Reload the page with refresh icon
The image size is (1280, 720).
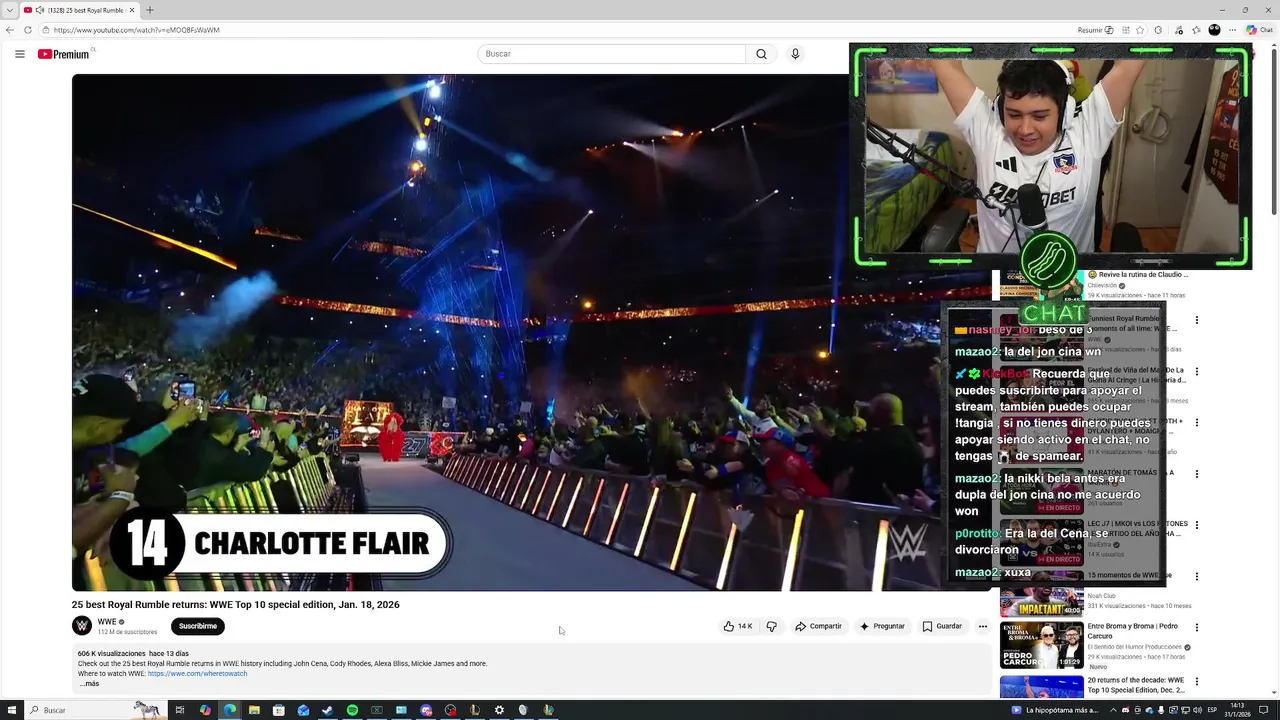(x=28, y=30)
